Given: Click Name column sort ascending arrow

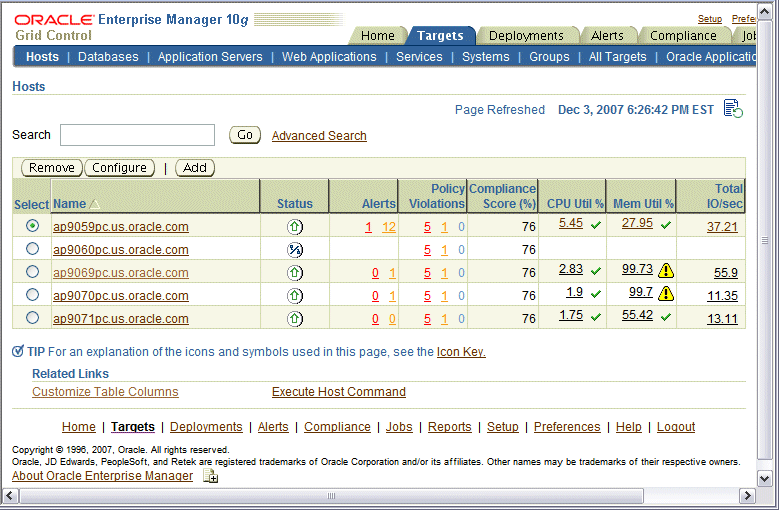Looking at the screenshot, I should (x=94, y=204).
